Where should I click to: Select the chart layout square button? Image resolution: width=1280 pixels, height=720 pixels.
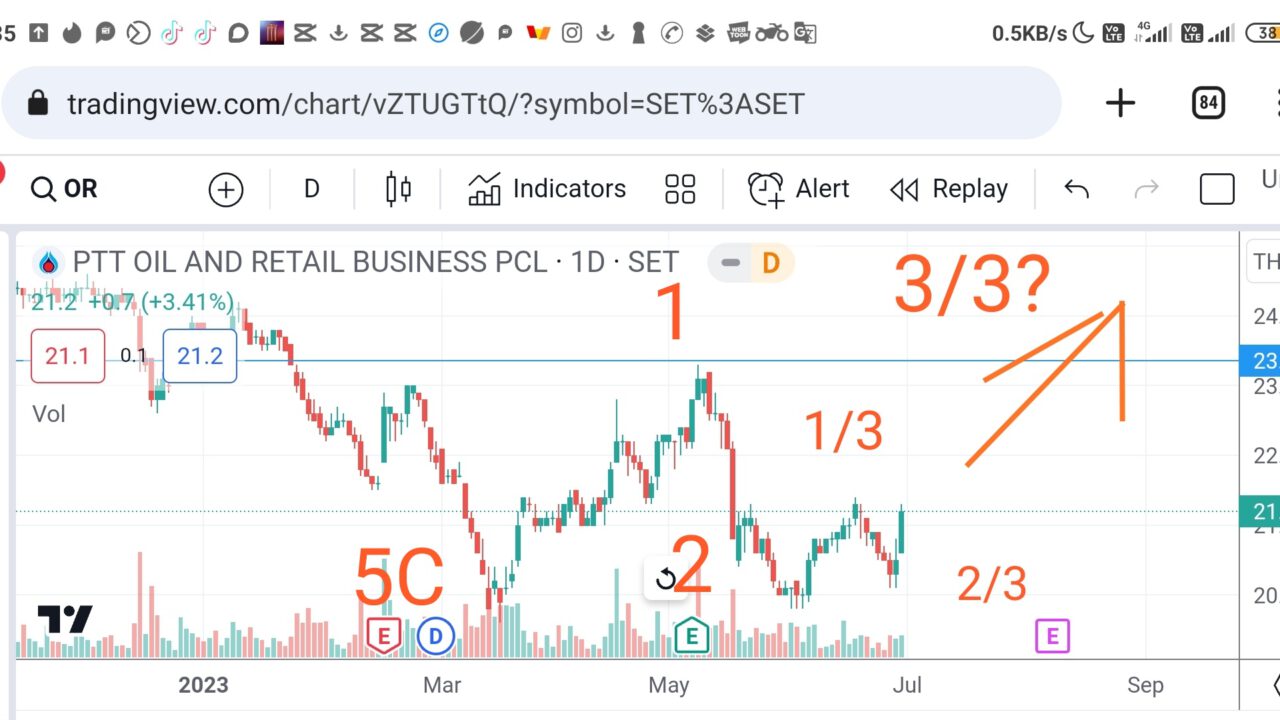(1217, 188)
